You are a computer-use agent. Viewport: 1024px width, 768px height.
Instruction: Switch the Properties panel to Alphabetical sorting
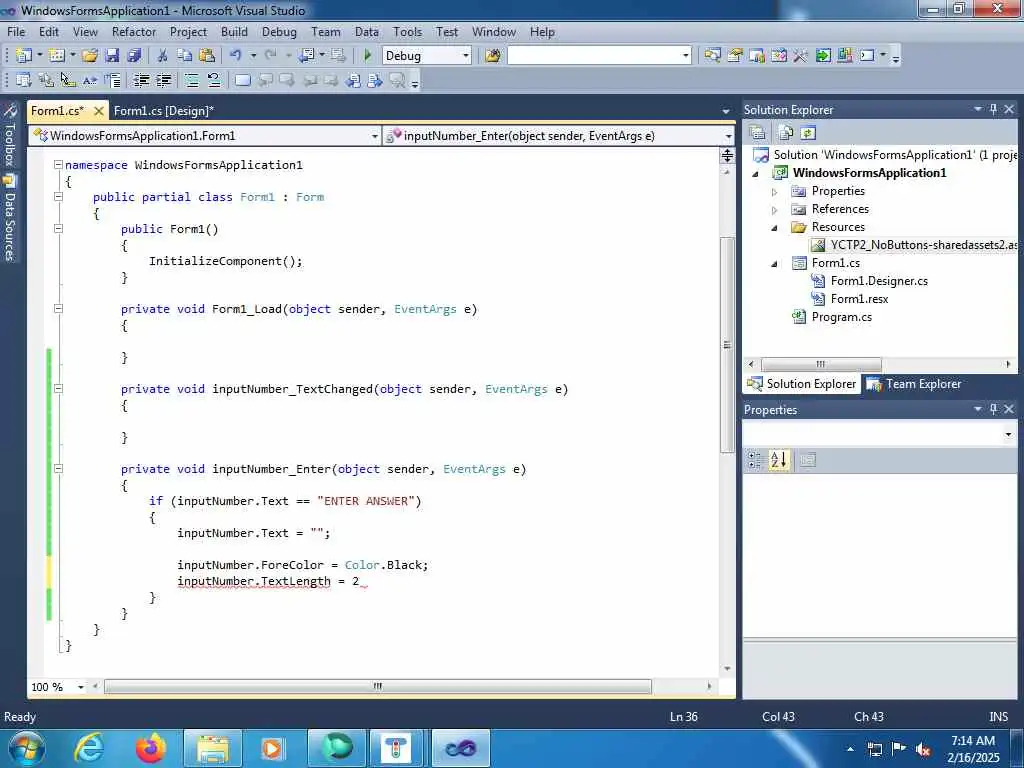pyautogui.click(x=778, y=460)
